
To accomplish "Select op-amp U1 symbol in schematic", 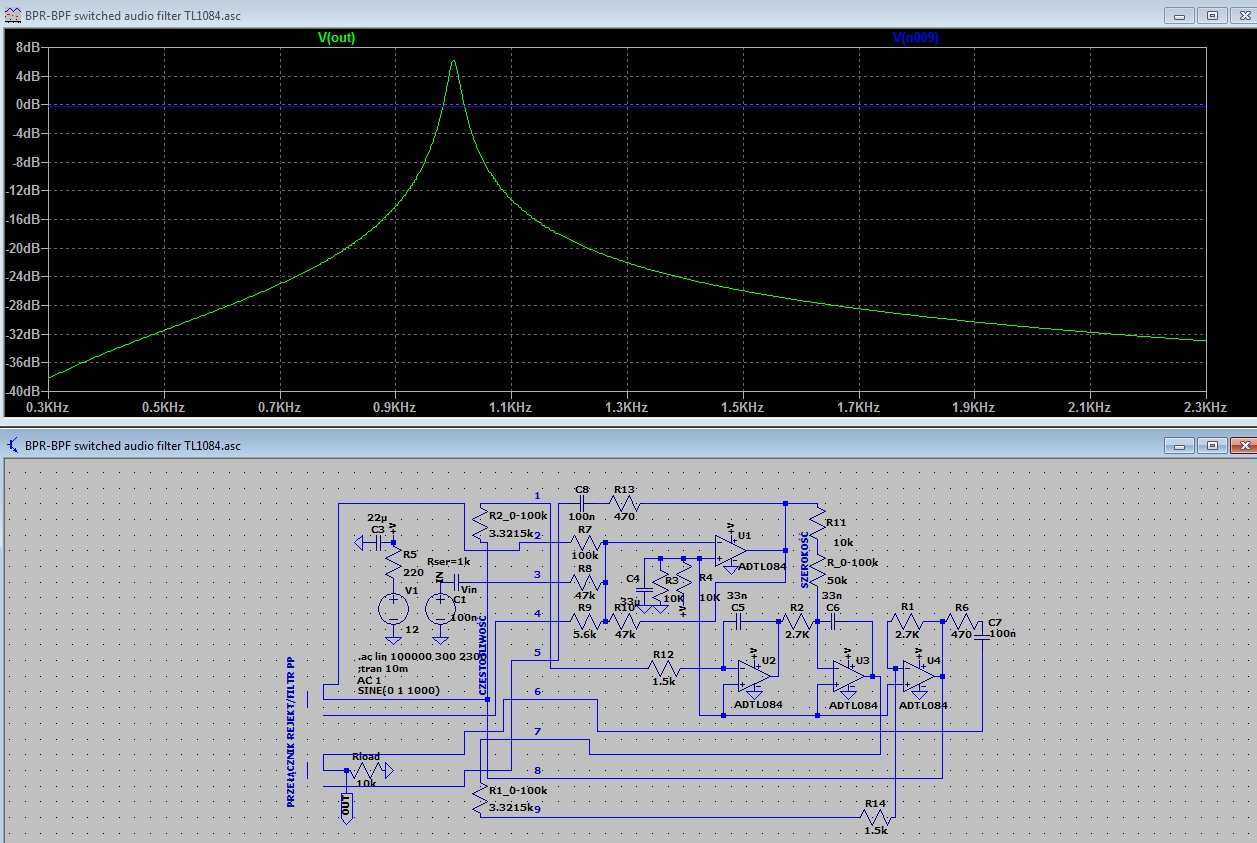I will click(x=731, y=549).
